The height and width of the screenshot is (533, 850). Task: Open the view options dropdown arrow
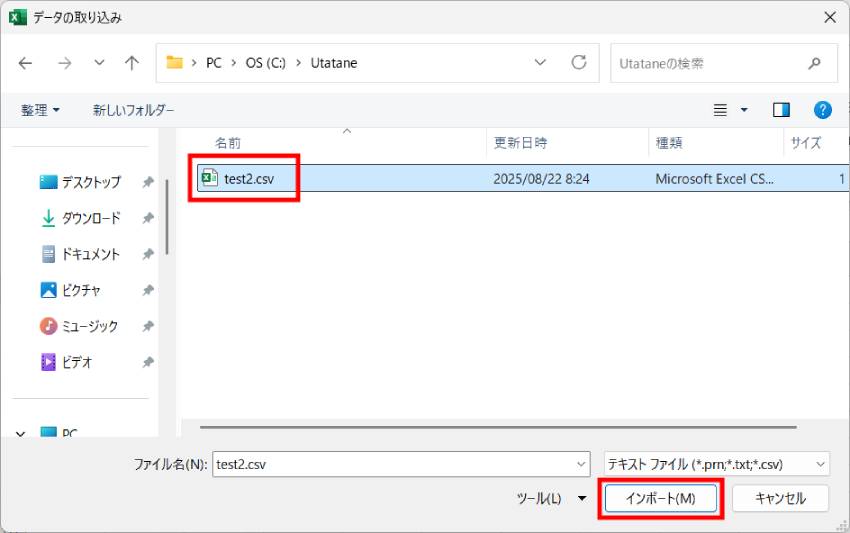[744, 110]
